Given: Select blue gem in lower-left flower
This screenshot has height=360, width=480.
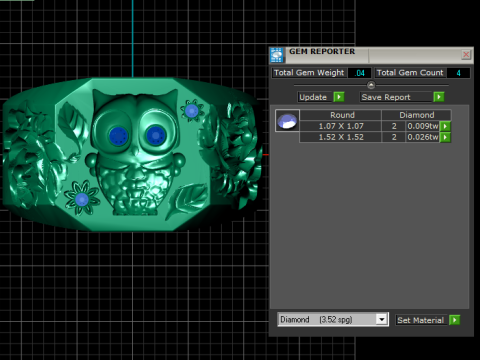Looking at the screenshot, I should 82,200.
